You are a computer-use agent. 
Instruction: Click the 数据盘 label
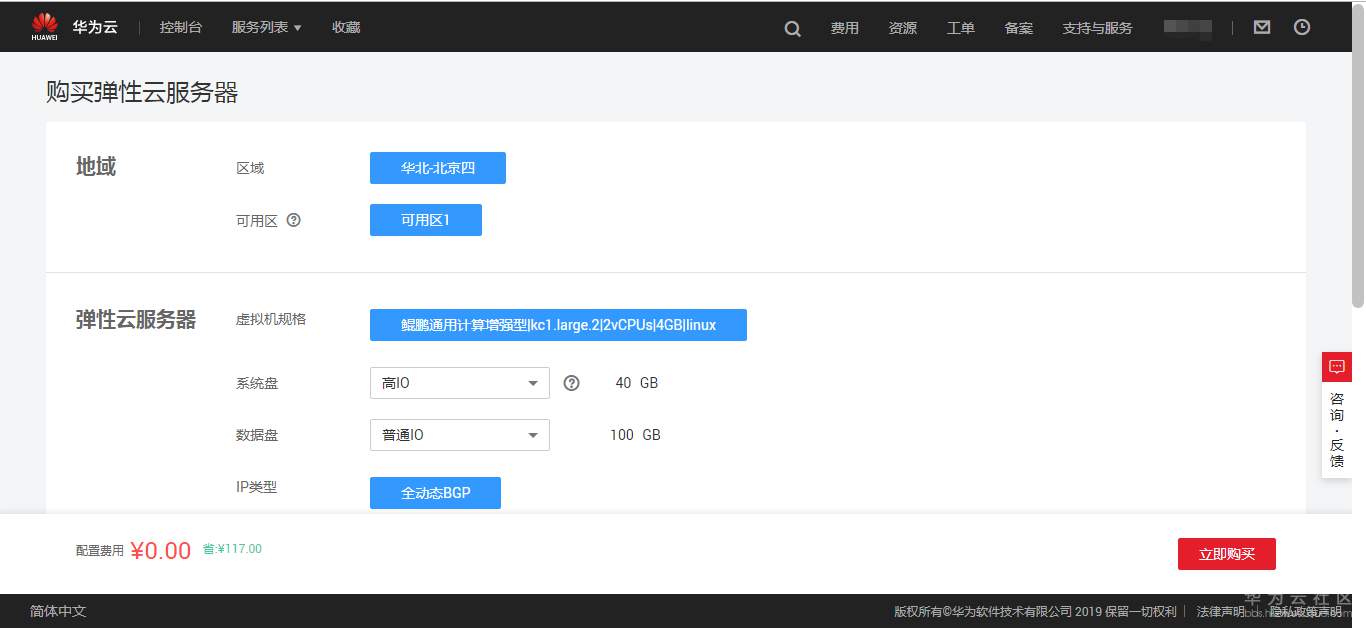[257, 435]
